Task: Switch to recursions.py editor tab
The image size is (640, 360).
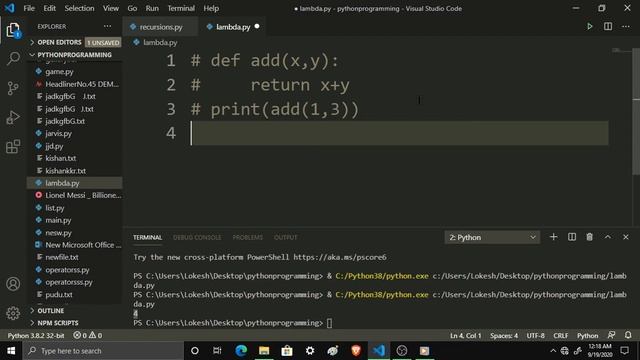Action: click(160, 27)
